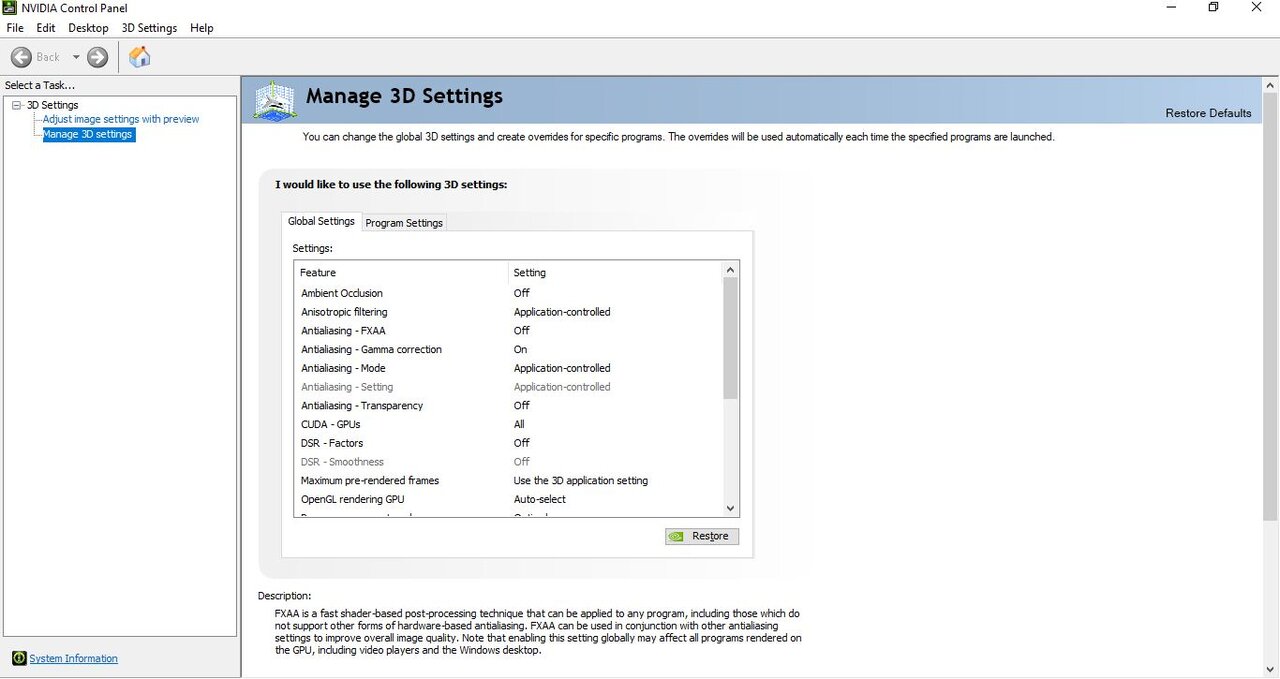Click the main window vertical scrollbar
This screenshot has width=1280, height=679.
click(x=1271, y=308)
